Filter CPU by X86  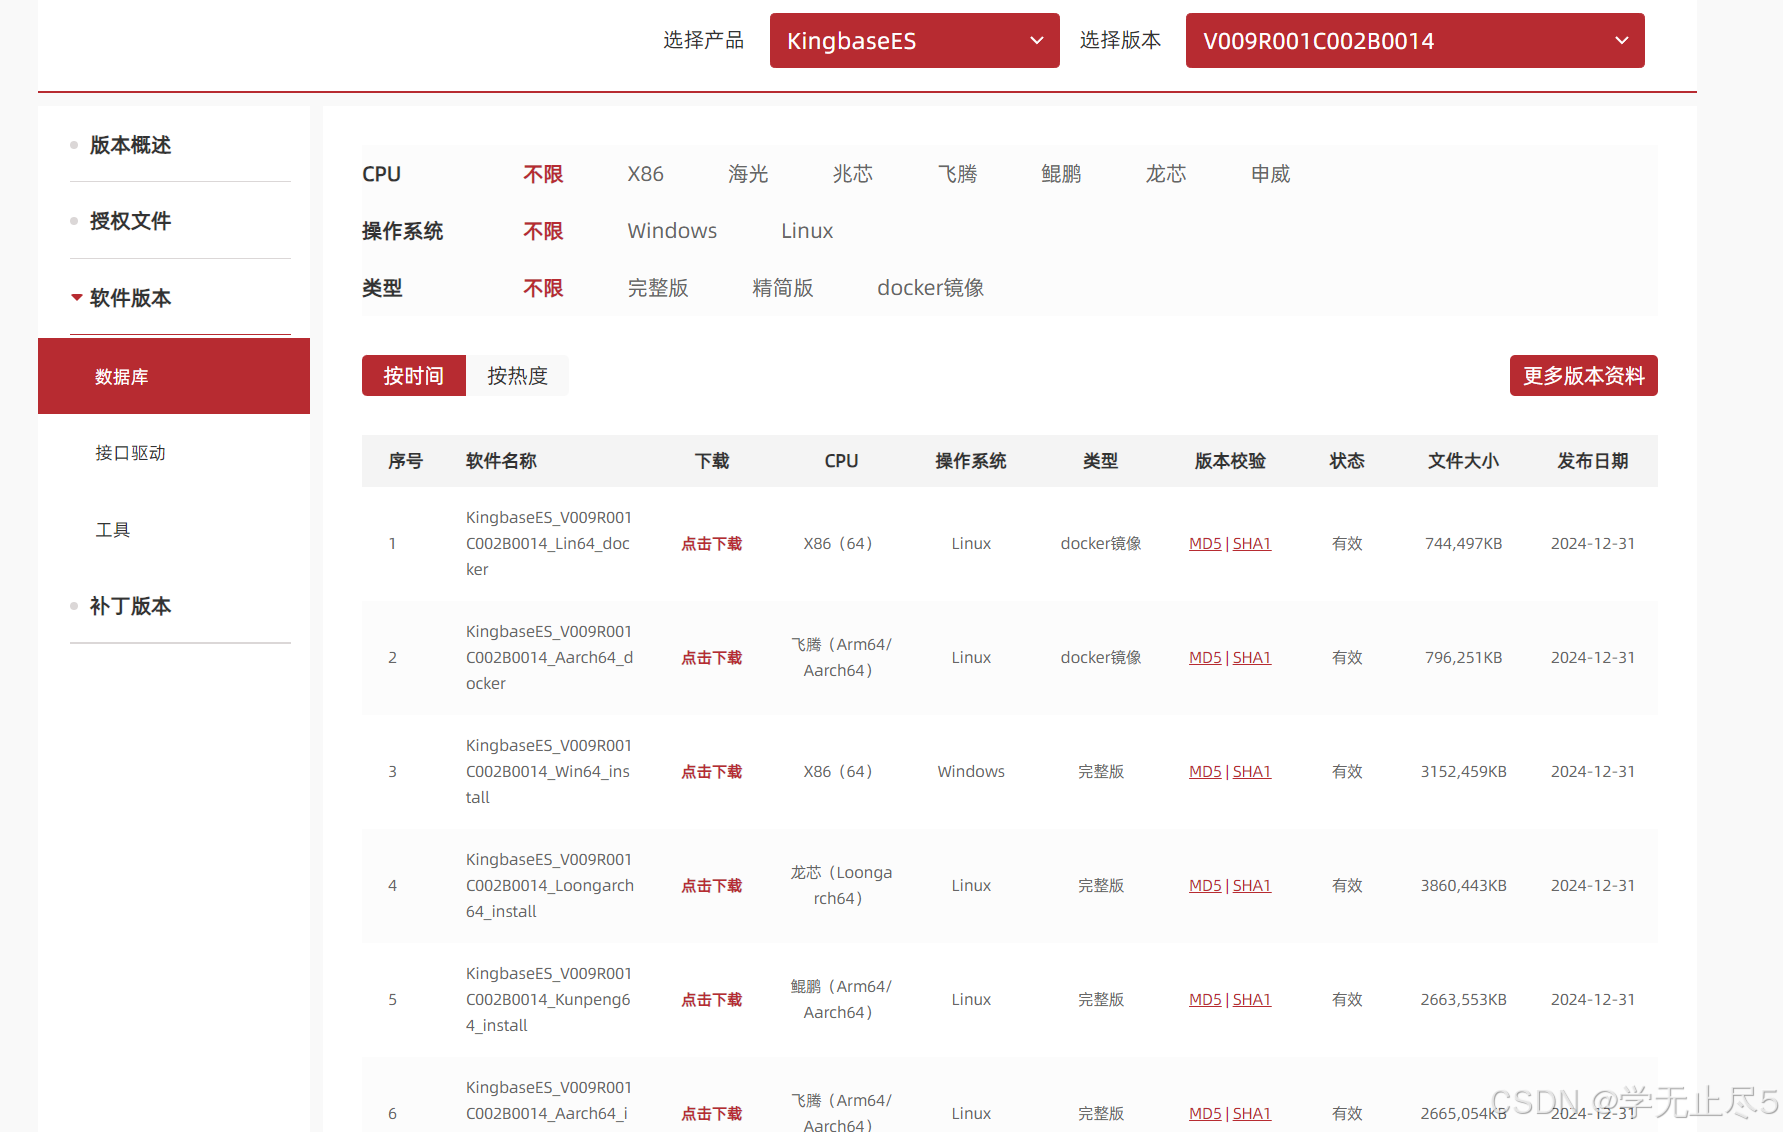tap(645, 174)
